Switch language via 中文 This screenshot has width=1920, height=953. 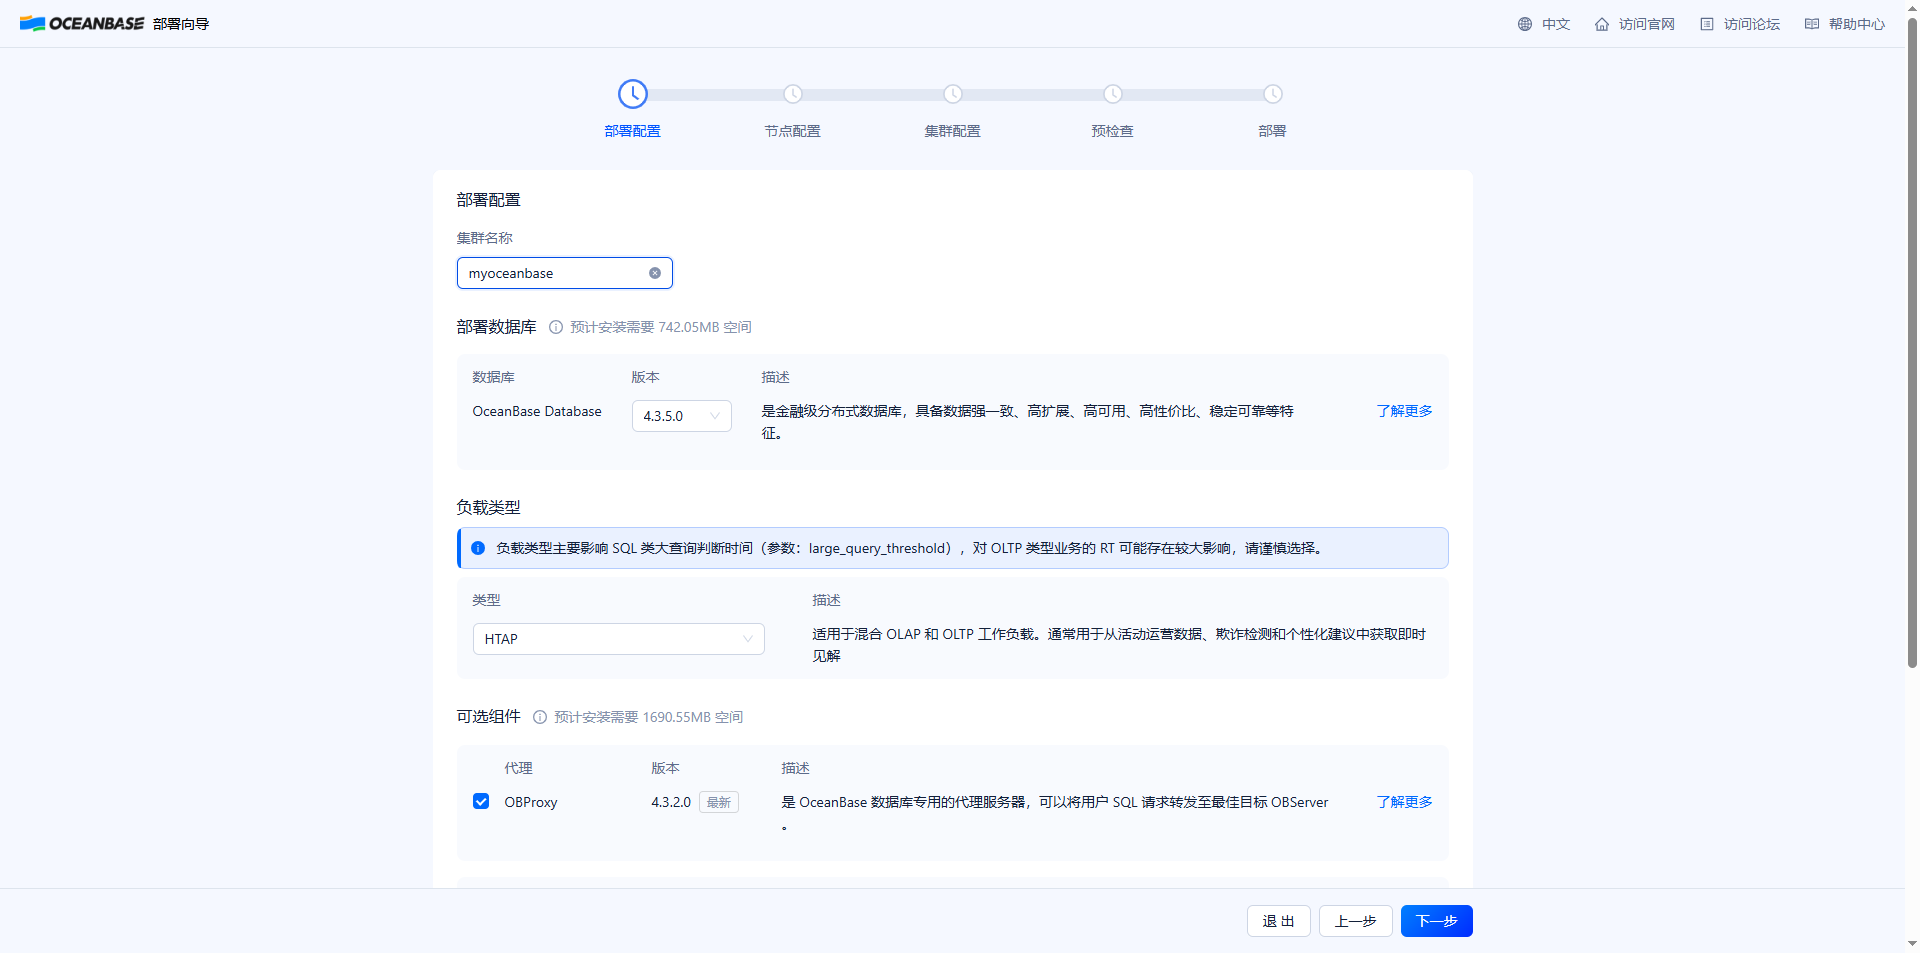[x=1556, y=24]
